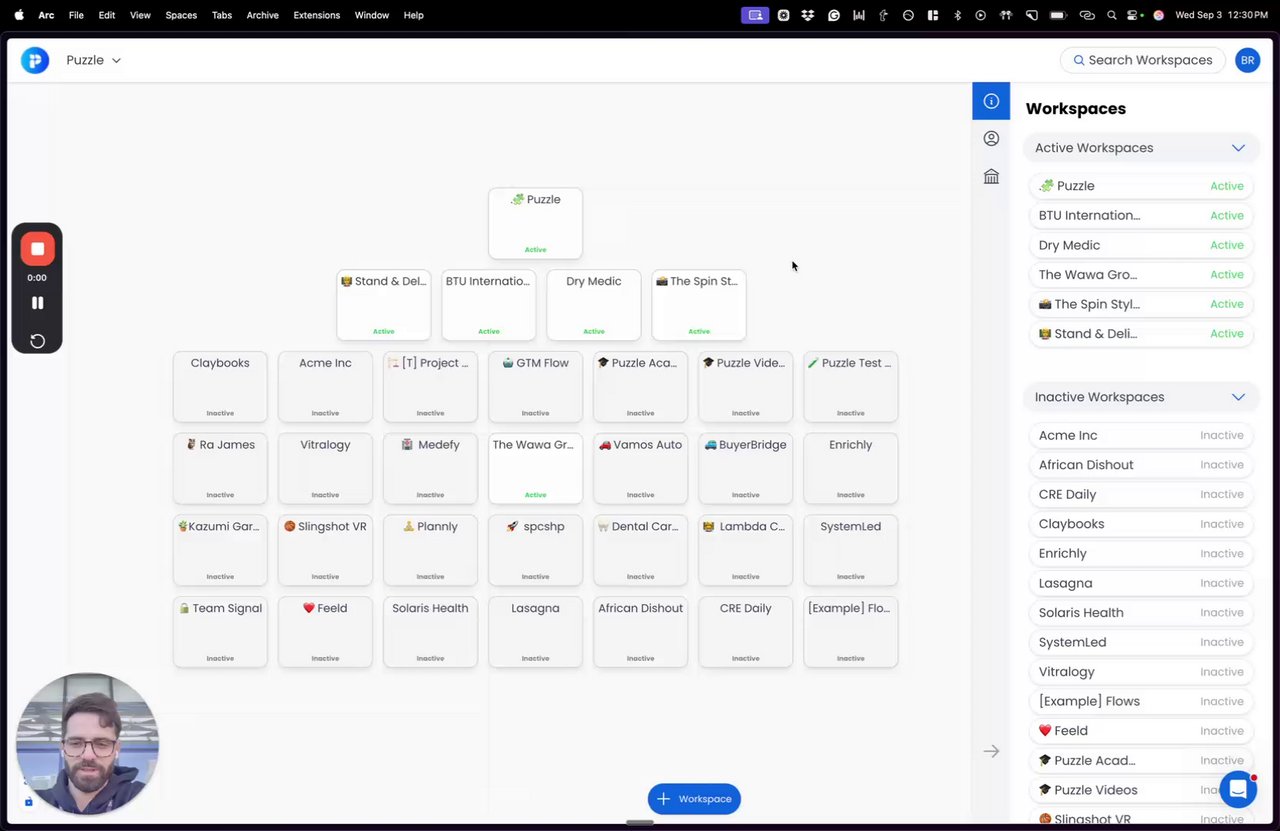The width and height of the screenshot is (1280, 831).
Task: Open the BuyerBridge workspace card
Action: (x=746, y=469)
